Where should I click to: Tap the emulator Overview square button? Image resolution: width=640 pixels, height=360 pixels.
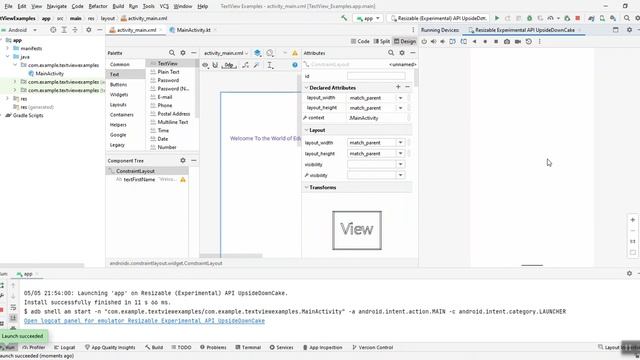[496, 42]
